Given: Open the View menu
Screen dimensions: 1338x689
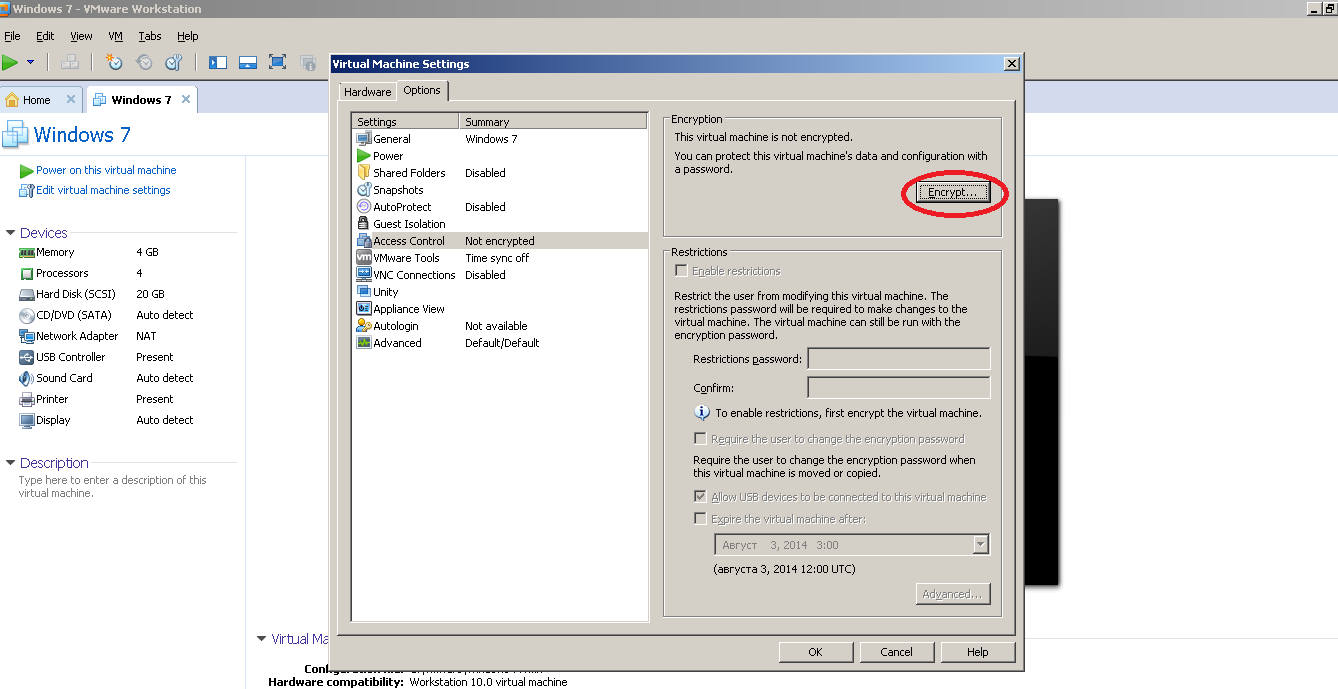Looking at the screenshot, I should click(81, 36).
